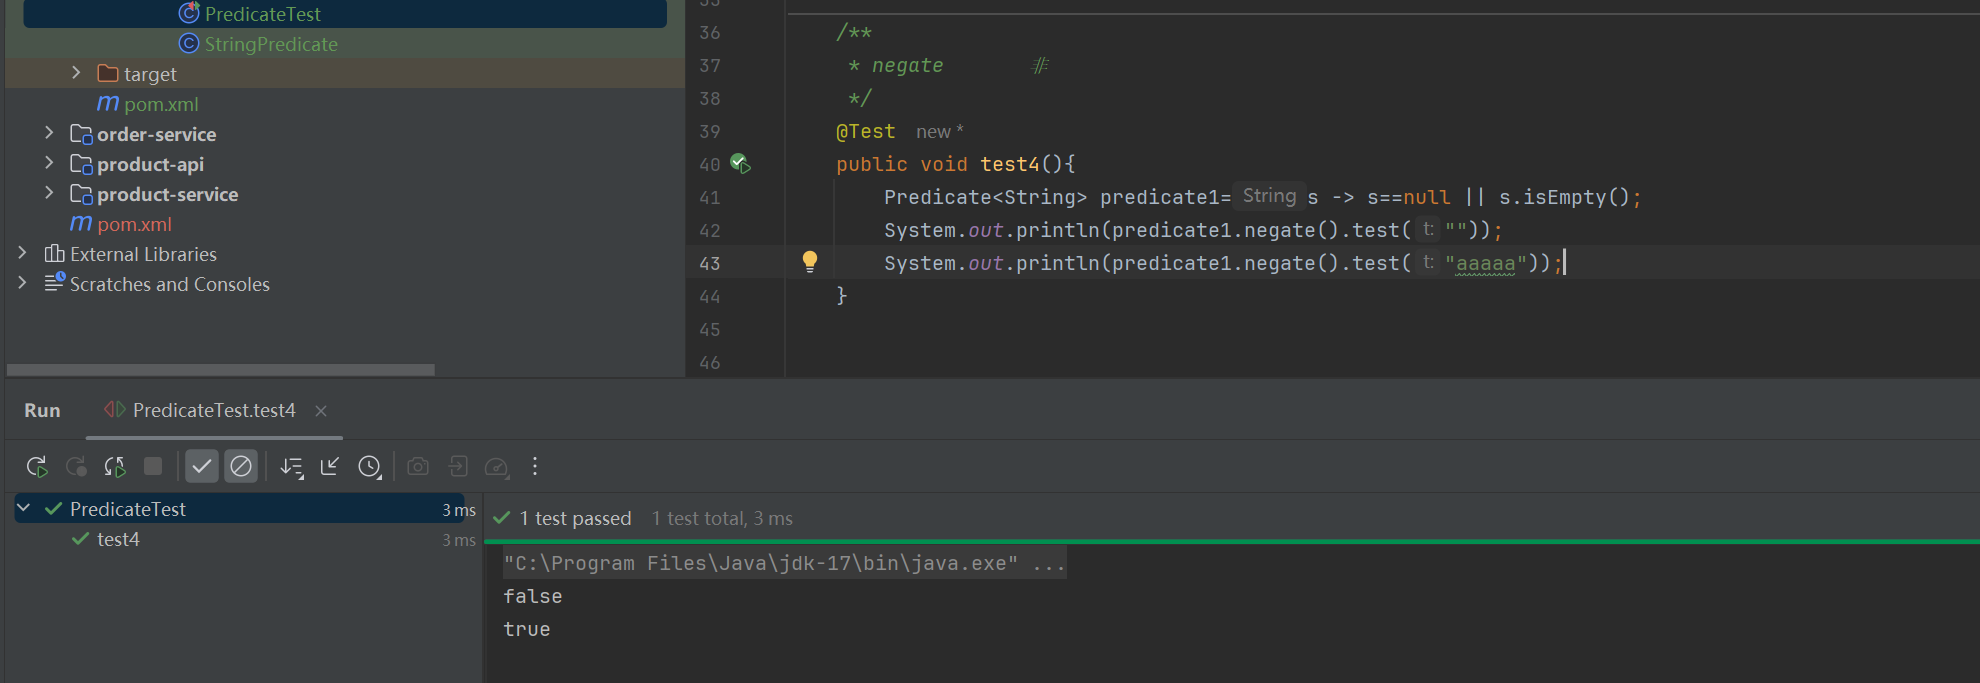This screenshot has height=683, width=1980.
Task: Click the Import Tests arrow icon
Action: [x=458, y=466]
